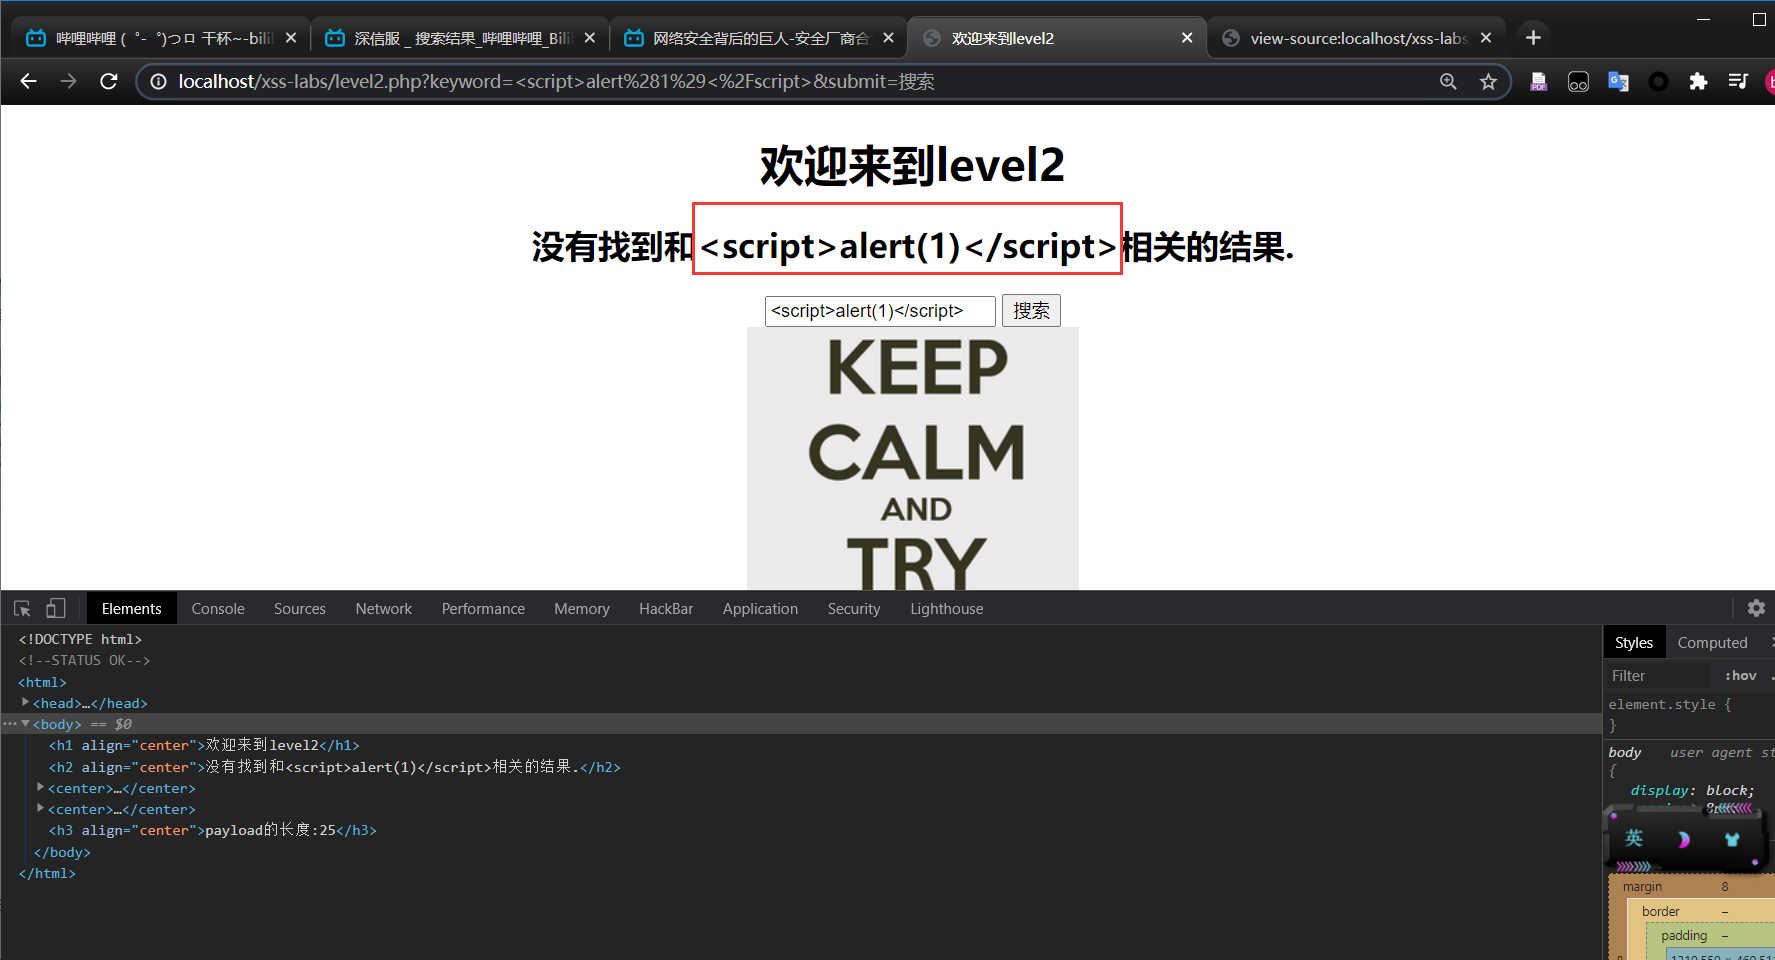Close the view-source tab

pos(1486,38)
